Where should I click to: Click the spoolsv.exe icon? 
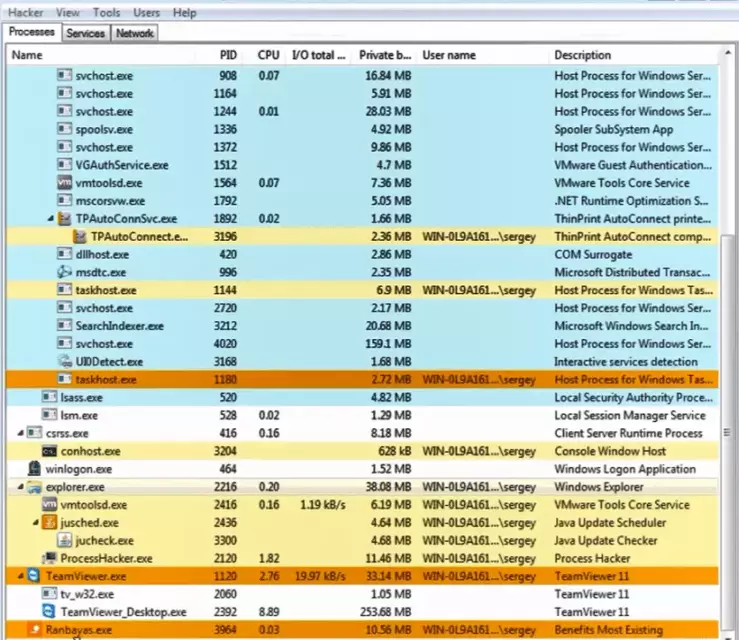point(65,129)
